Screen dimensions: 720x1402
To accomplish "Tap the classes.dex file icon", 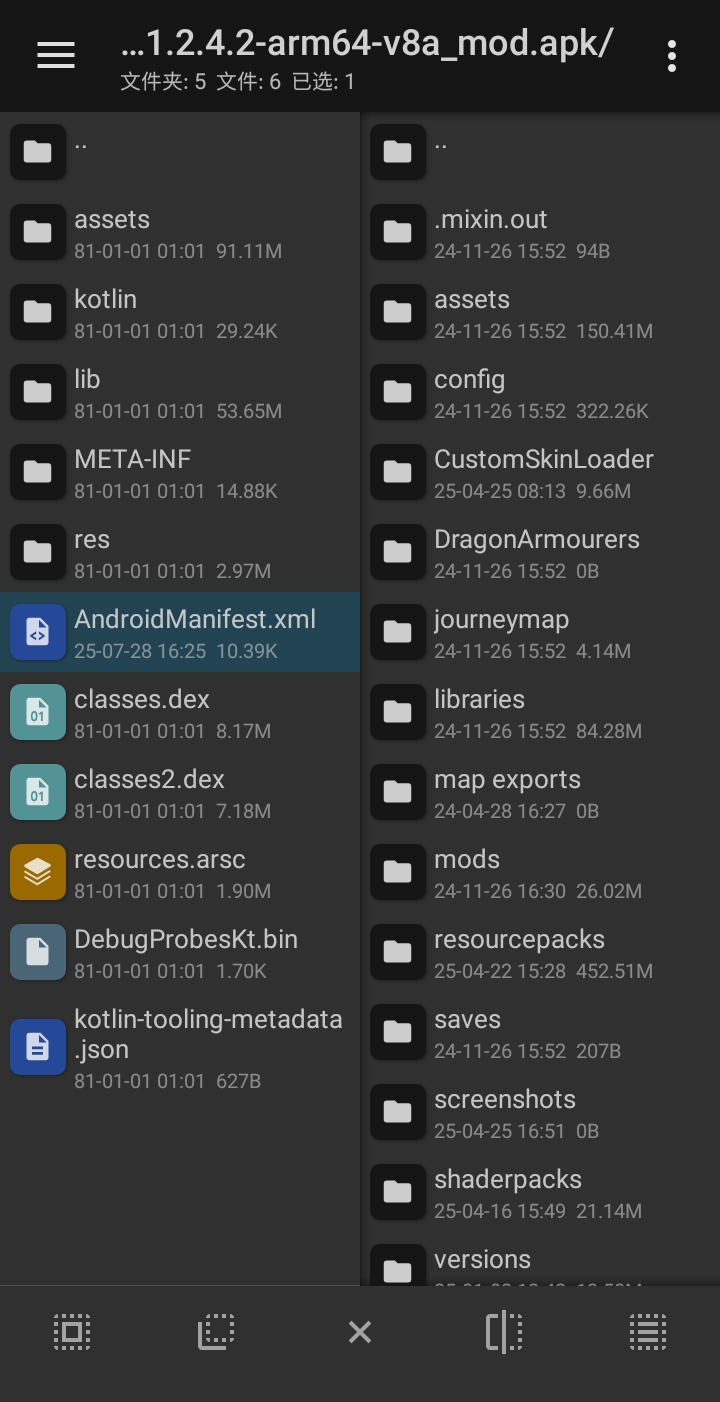I will tap(38, 712).
